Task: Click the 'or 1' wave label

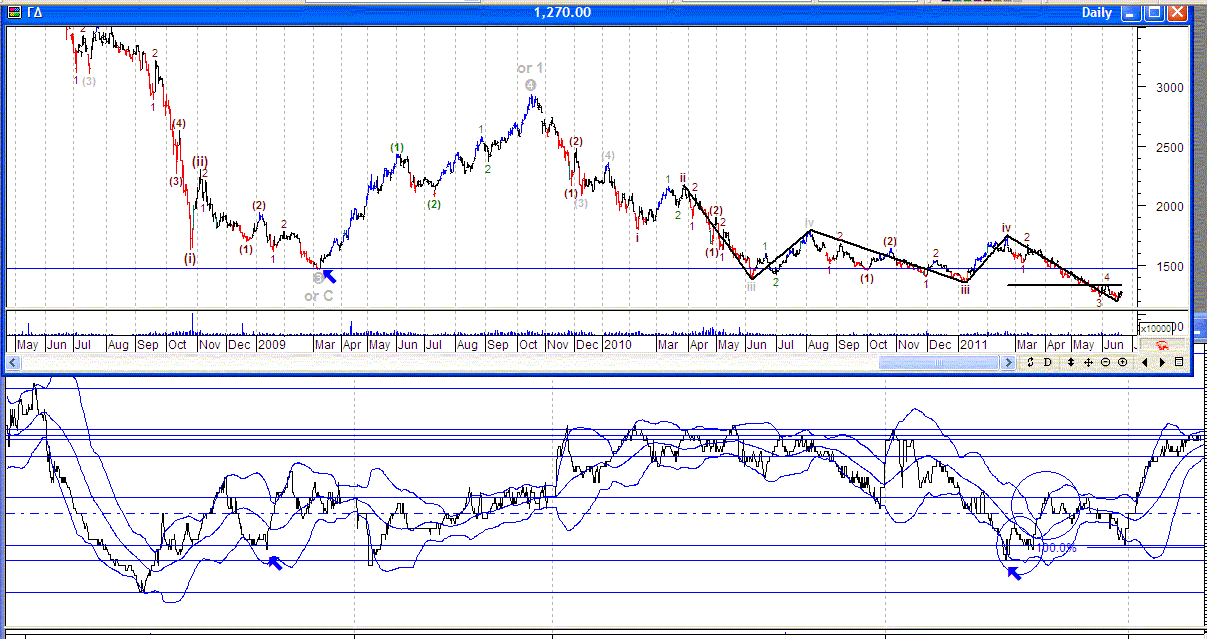Action: click(x=530, y=68)
